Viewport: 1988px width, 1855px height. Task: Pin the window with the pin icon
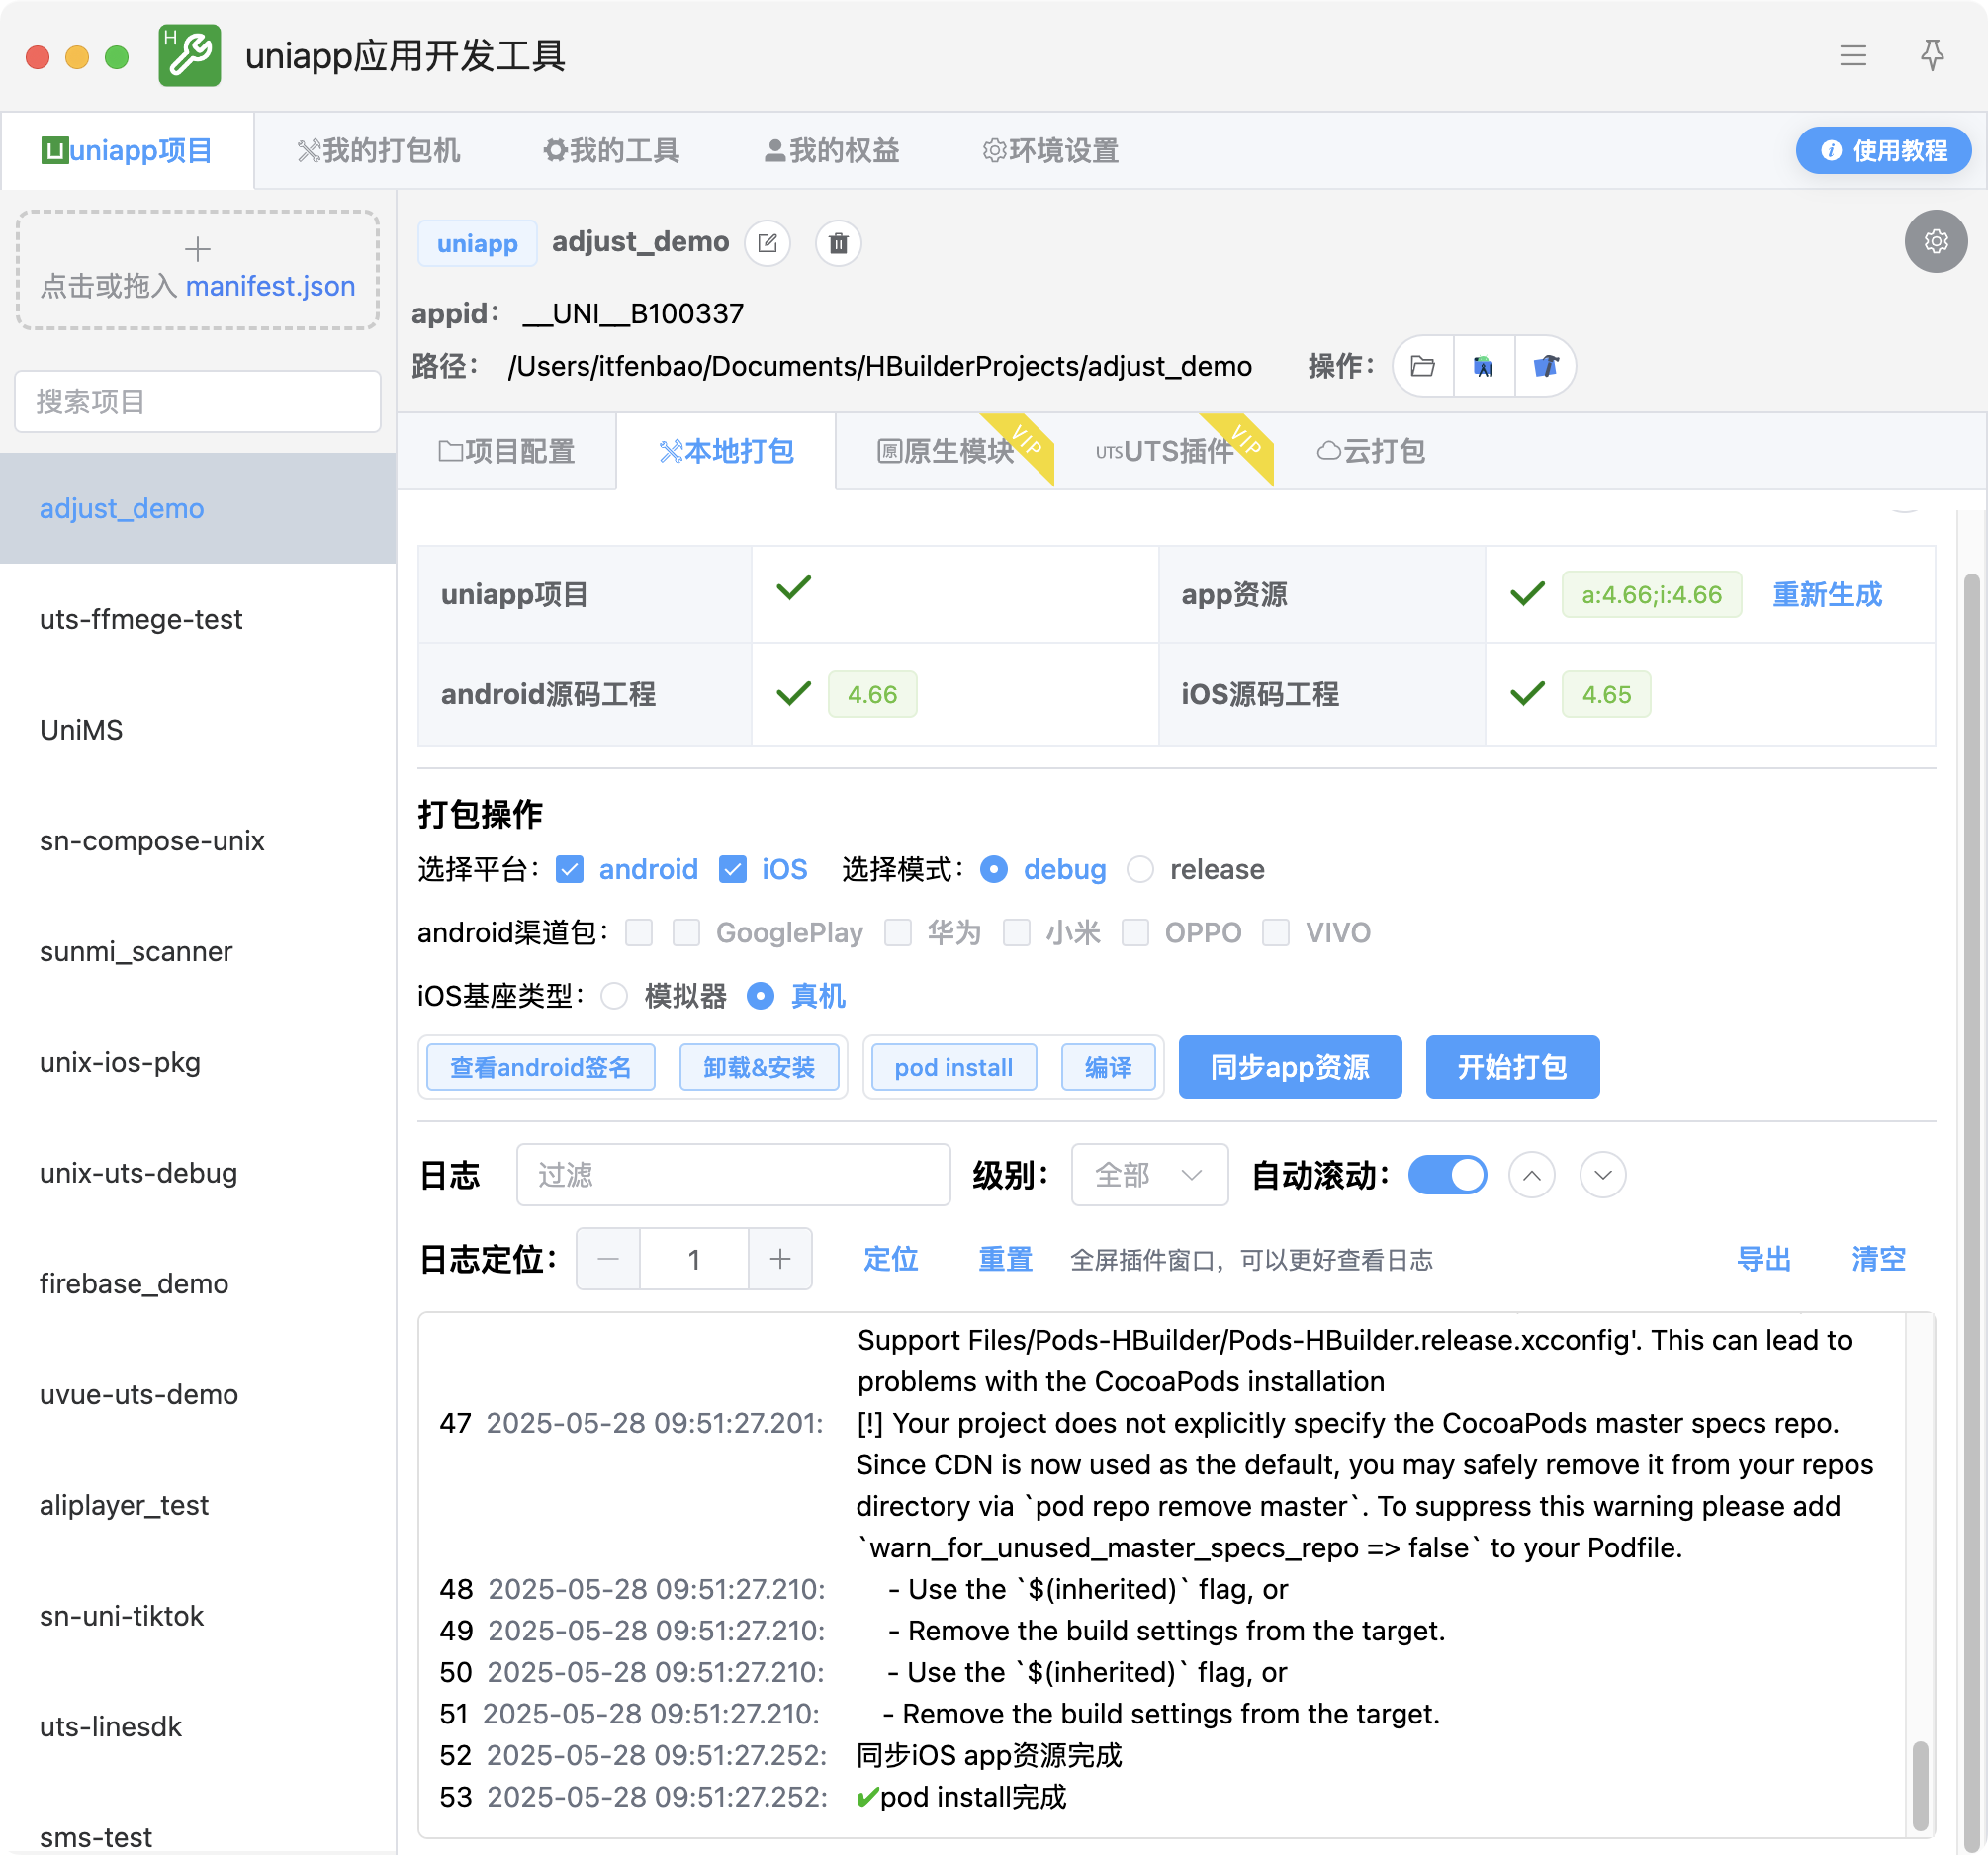[1932, 55]
